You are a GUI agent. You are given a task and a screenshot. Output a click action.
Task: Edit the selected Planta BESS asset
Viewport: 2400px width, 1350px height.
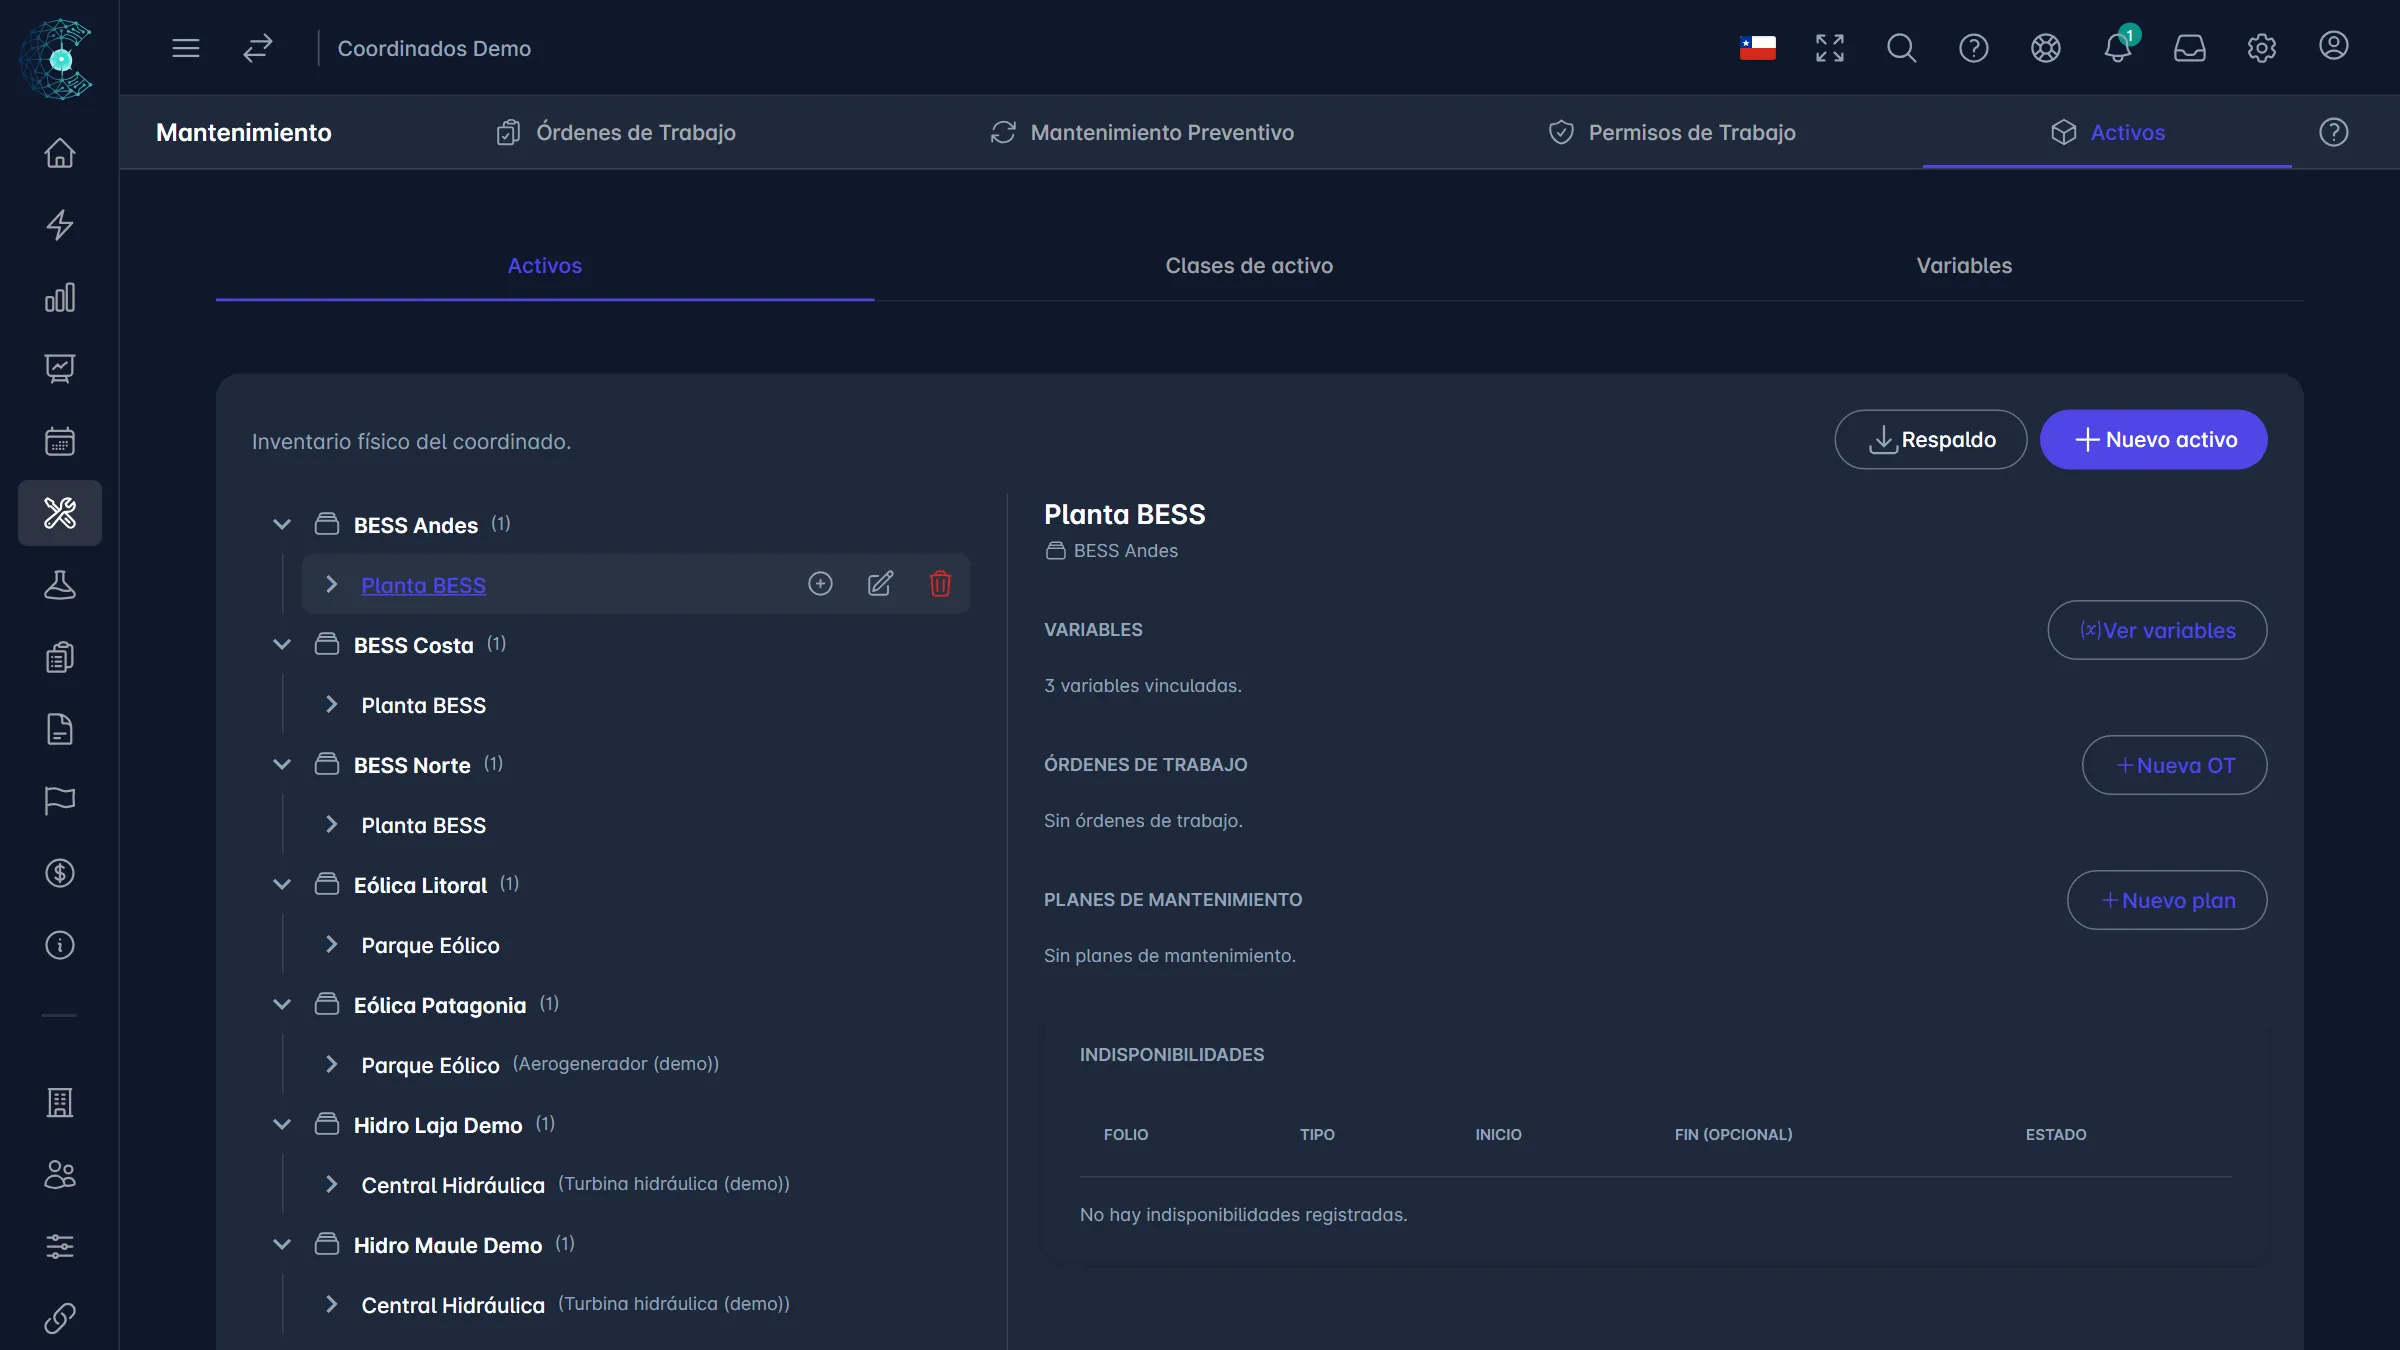[880, 584]
